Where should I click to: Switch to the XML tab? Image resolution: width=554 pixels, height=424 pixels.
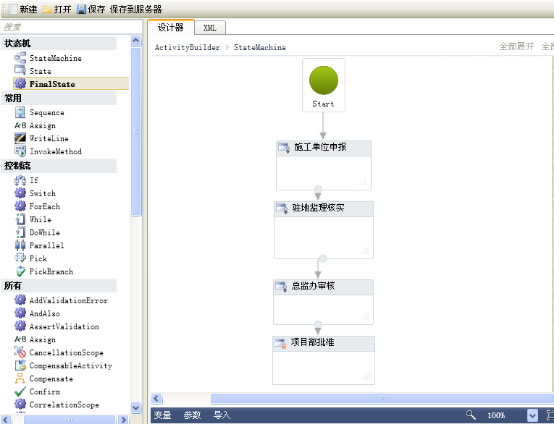[x=210, y=28]
